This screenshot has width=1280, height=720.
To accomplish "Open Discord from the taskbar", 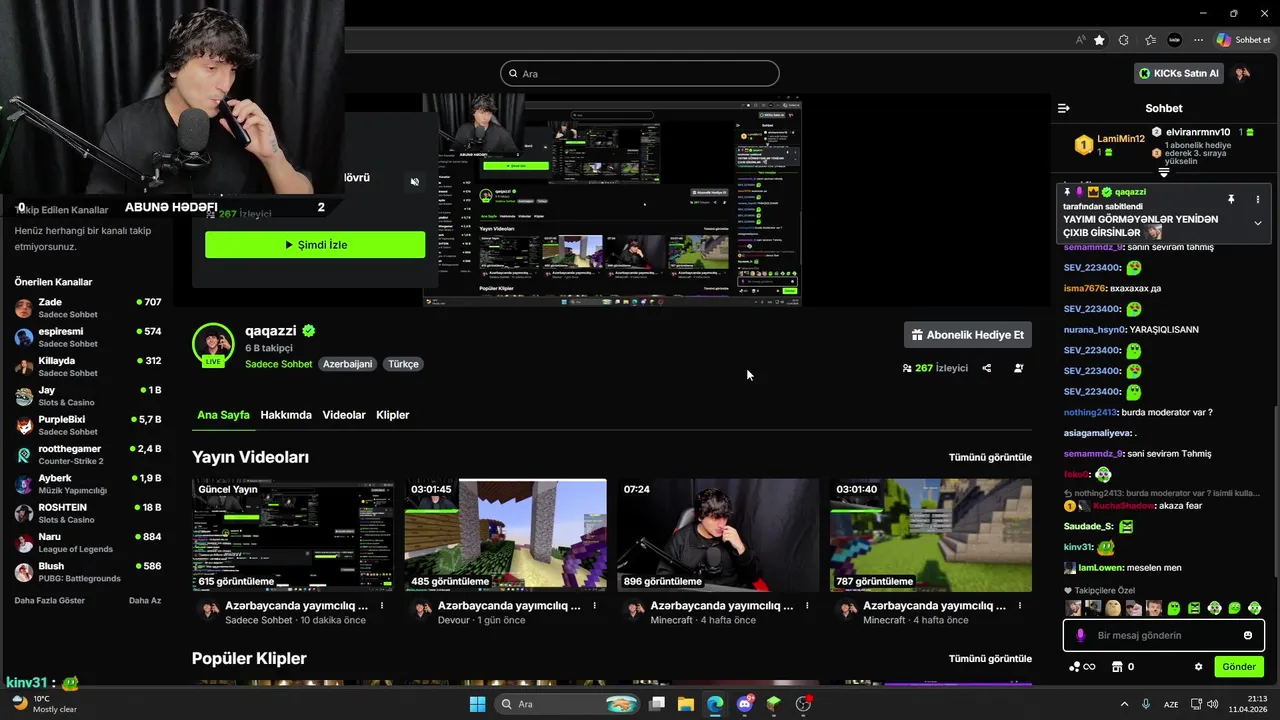I will coord(745,704).
